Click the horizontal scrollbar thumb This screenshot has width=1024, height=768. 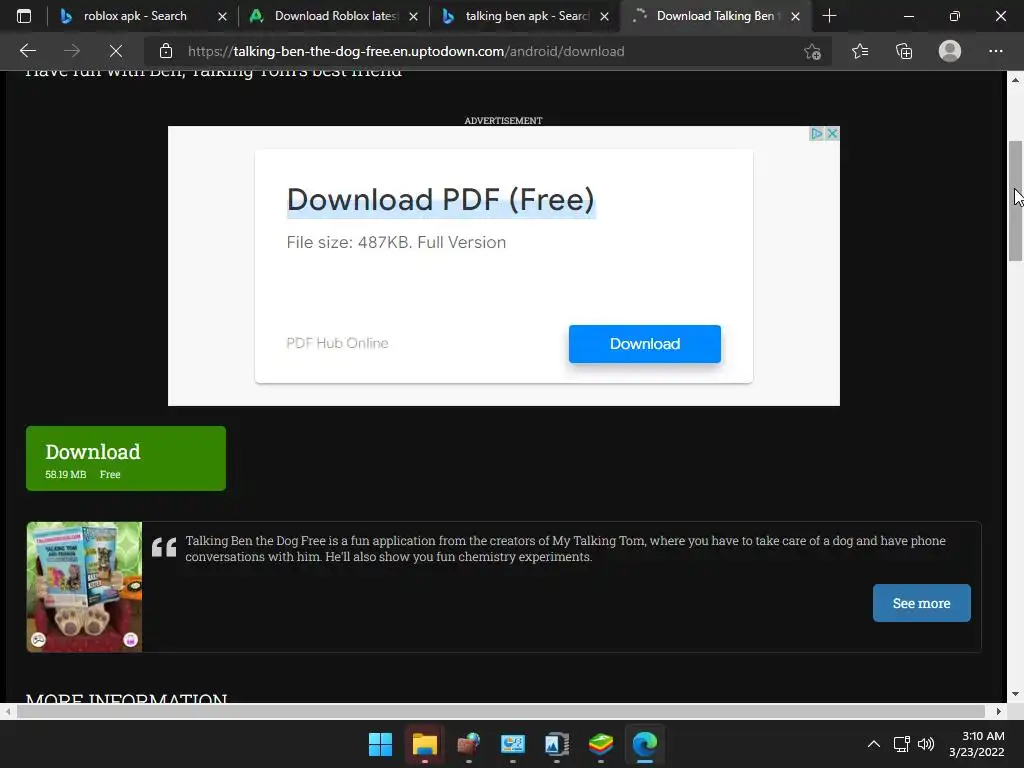click(x=501, y=711)
